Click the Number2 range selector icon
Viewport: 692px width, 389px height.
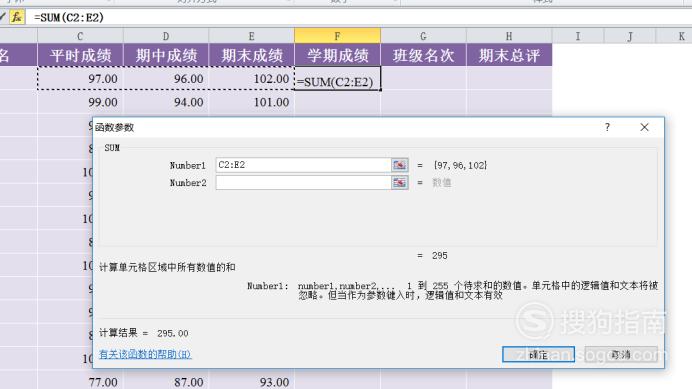click(x=399, y=182)
